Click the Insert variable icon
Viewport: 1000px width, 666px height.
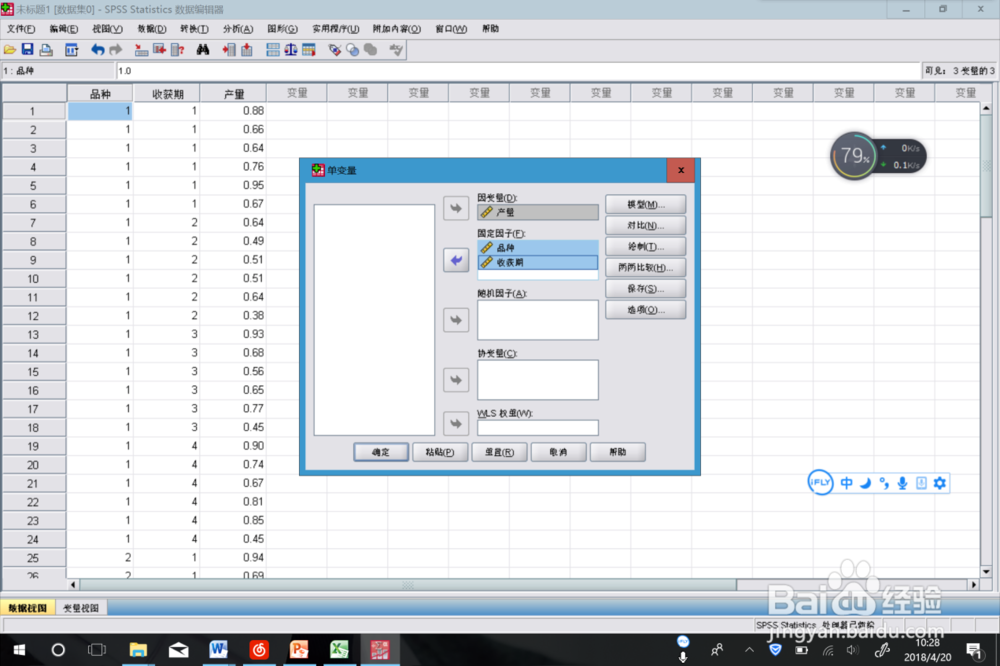coord(247,50)
